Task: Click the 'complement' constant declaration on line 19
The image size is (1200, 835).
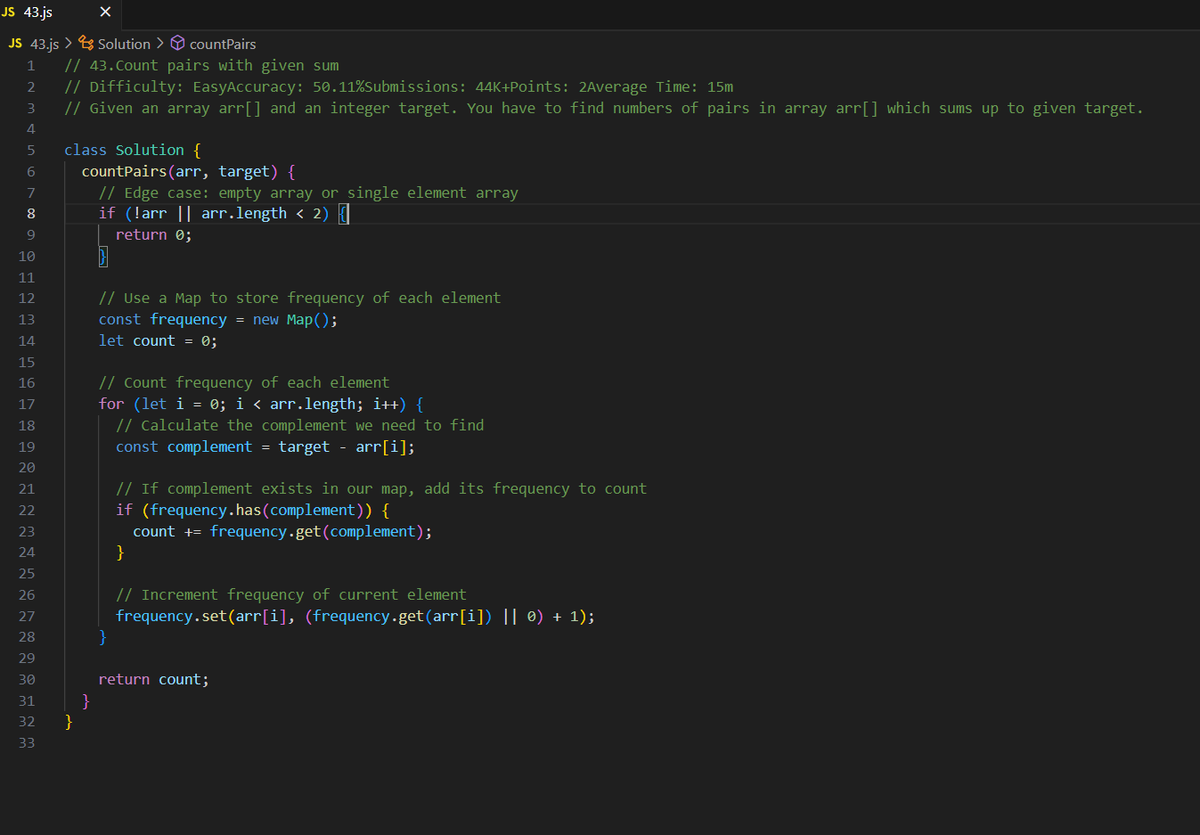Action: [210, 447]
